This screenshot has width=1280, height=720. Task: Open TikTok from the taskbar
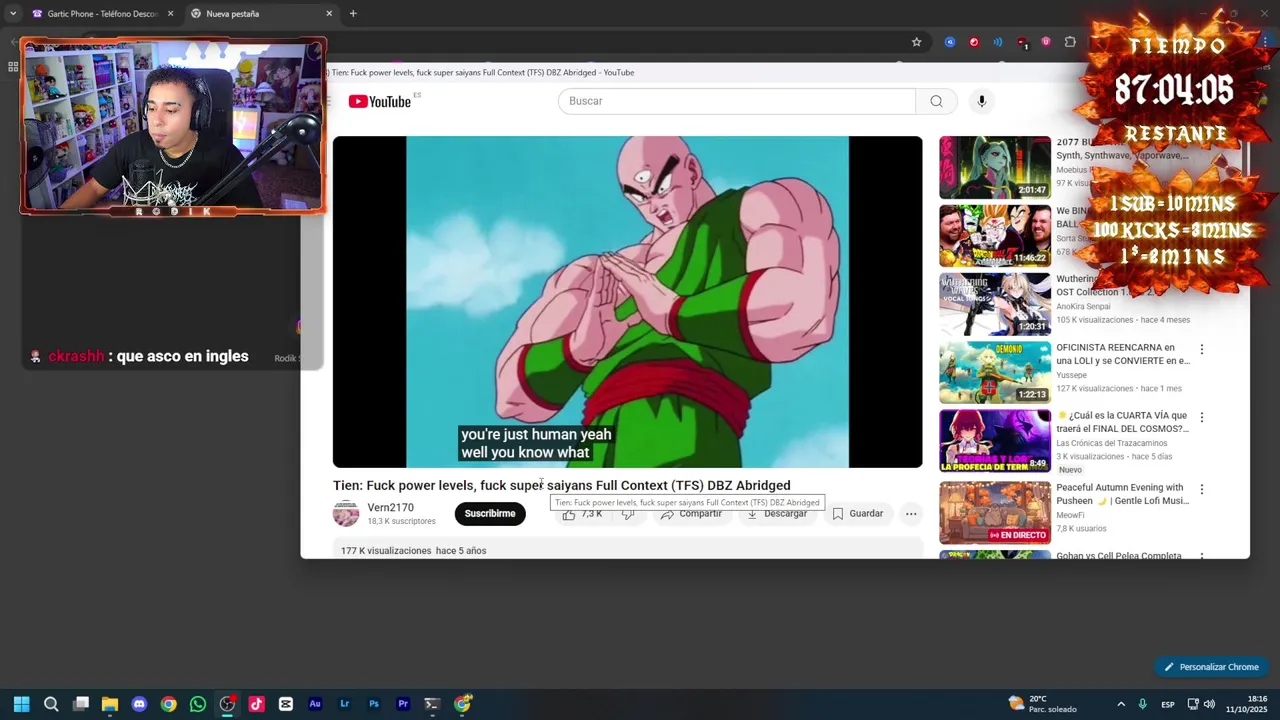click(256, 704)
